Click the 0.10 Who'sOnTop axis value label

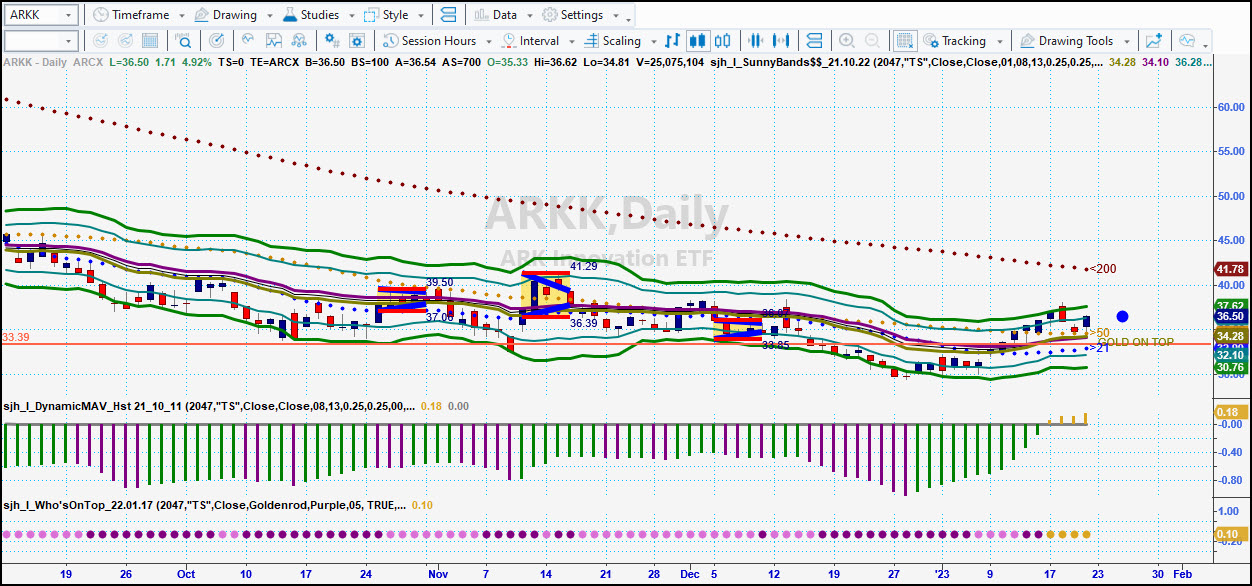coord(1229,534)
